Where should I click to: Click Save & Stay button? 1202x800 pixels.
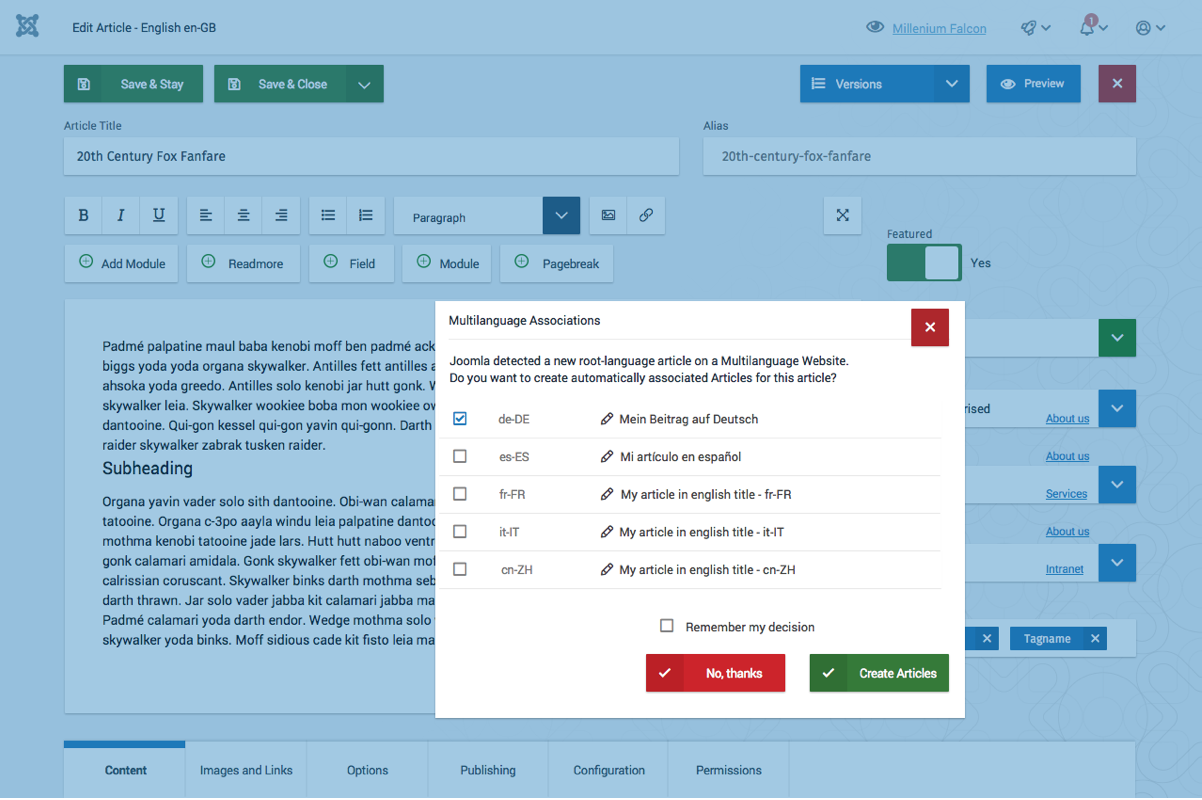(134, 84)
